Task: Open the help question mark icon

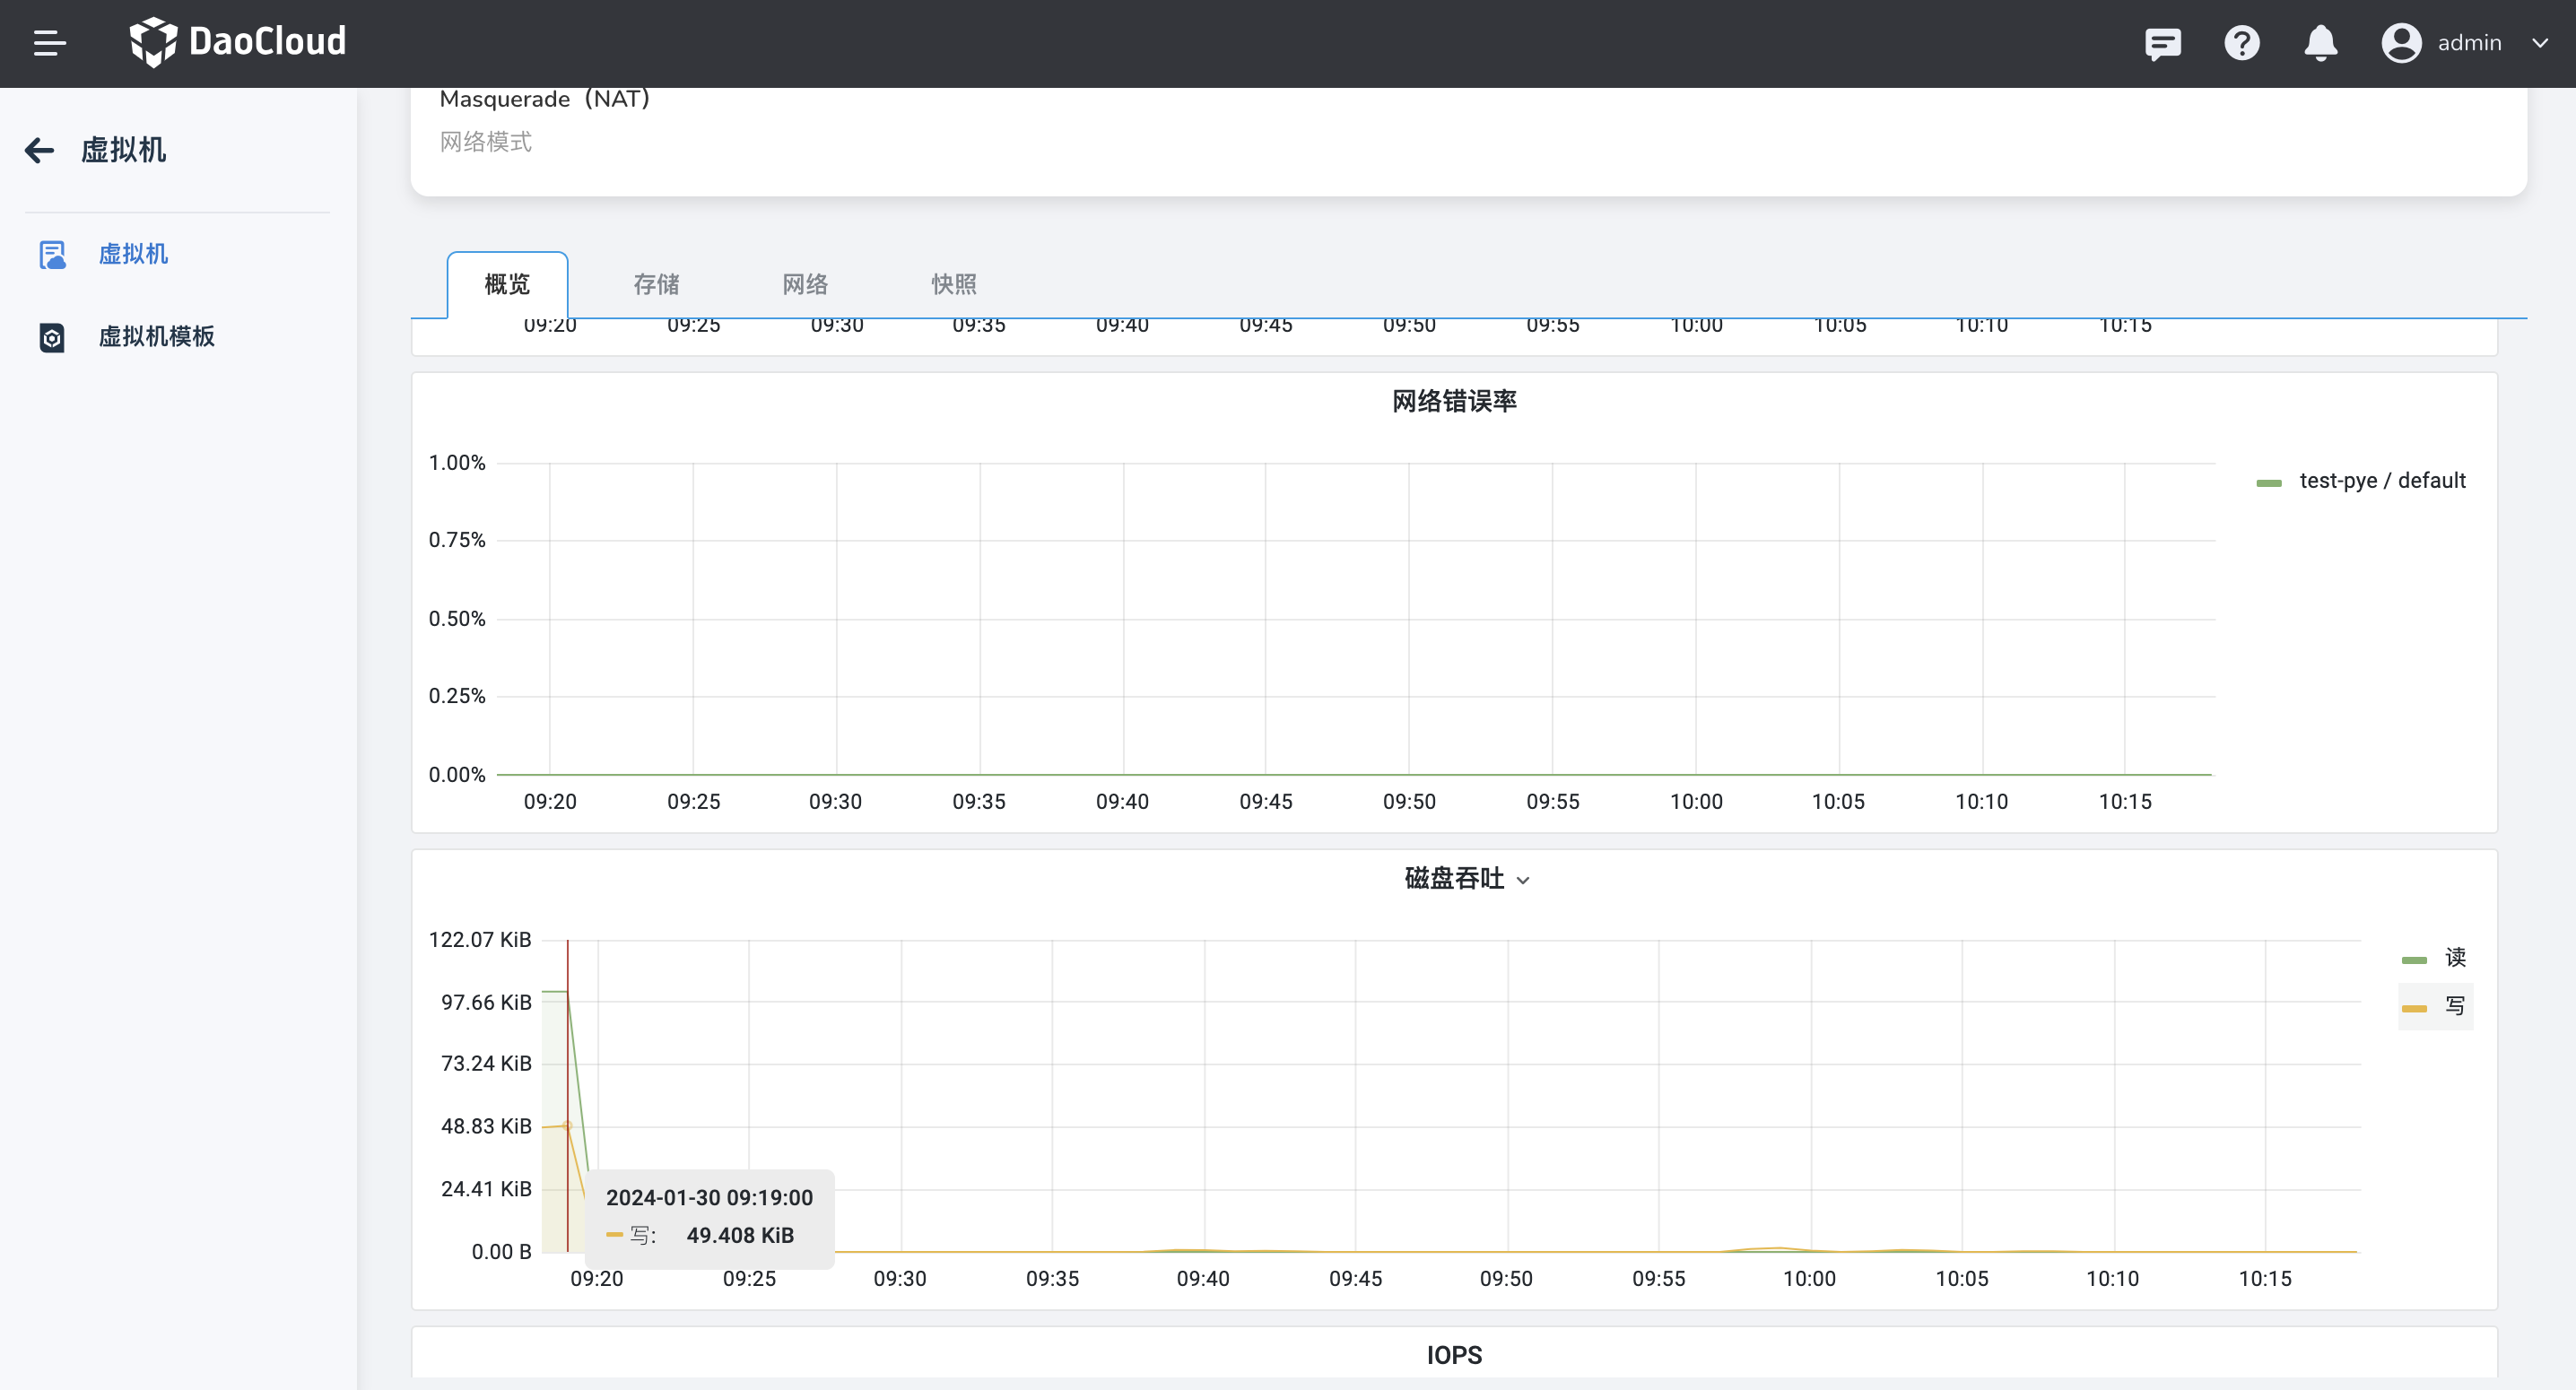Action: (2241, 43)
